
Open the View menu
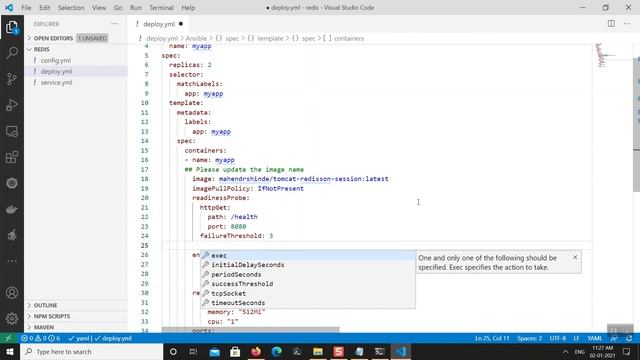pos(99,7)
